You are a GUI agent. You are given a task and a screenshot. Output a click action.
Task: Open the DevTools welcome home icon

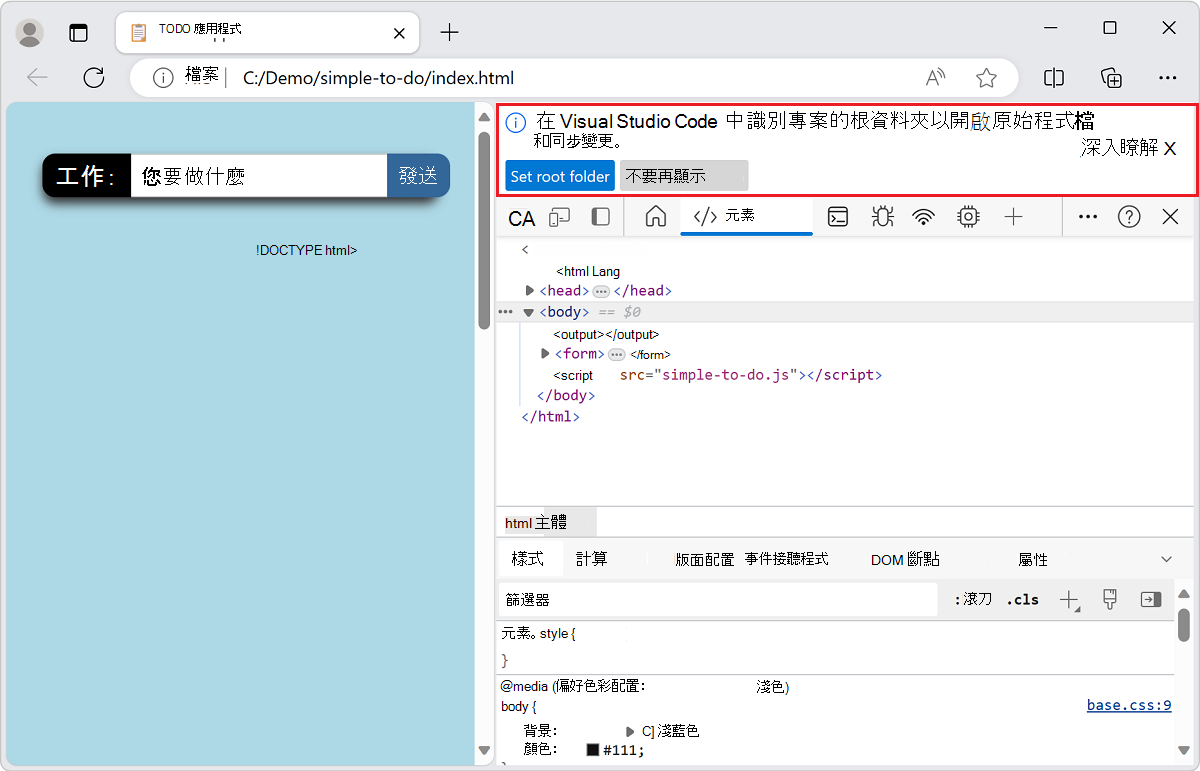pyautogui.click(x=653, y=216)
